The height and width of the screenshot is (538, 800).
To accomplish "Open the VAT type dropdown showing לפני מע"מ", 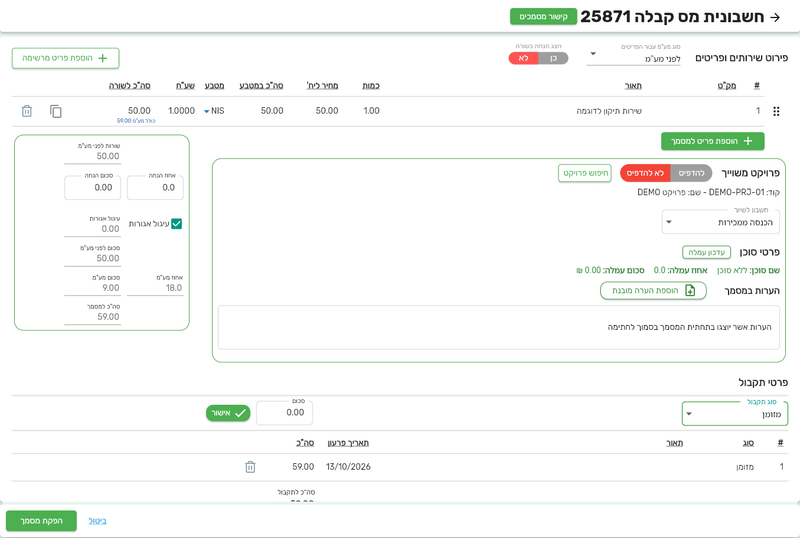I will pos(634,55).
